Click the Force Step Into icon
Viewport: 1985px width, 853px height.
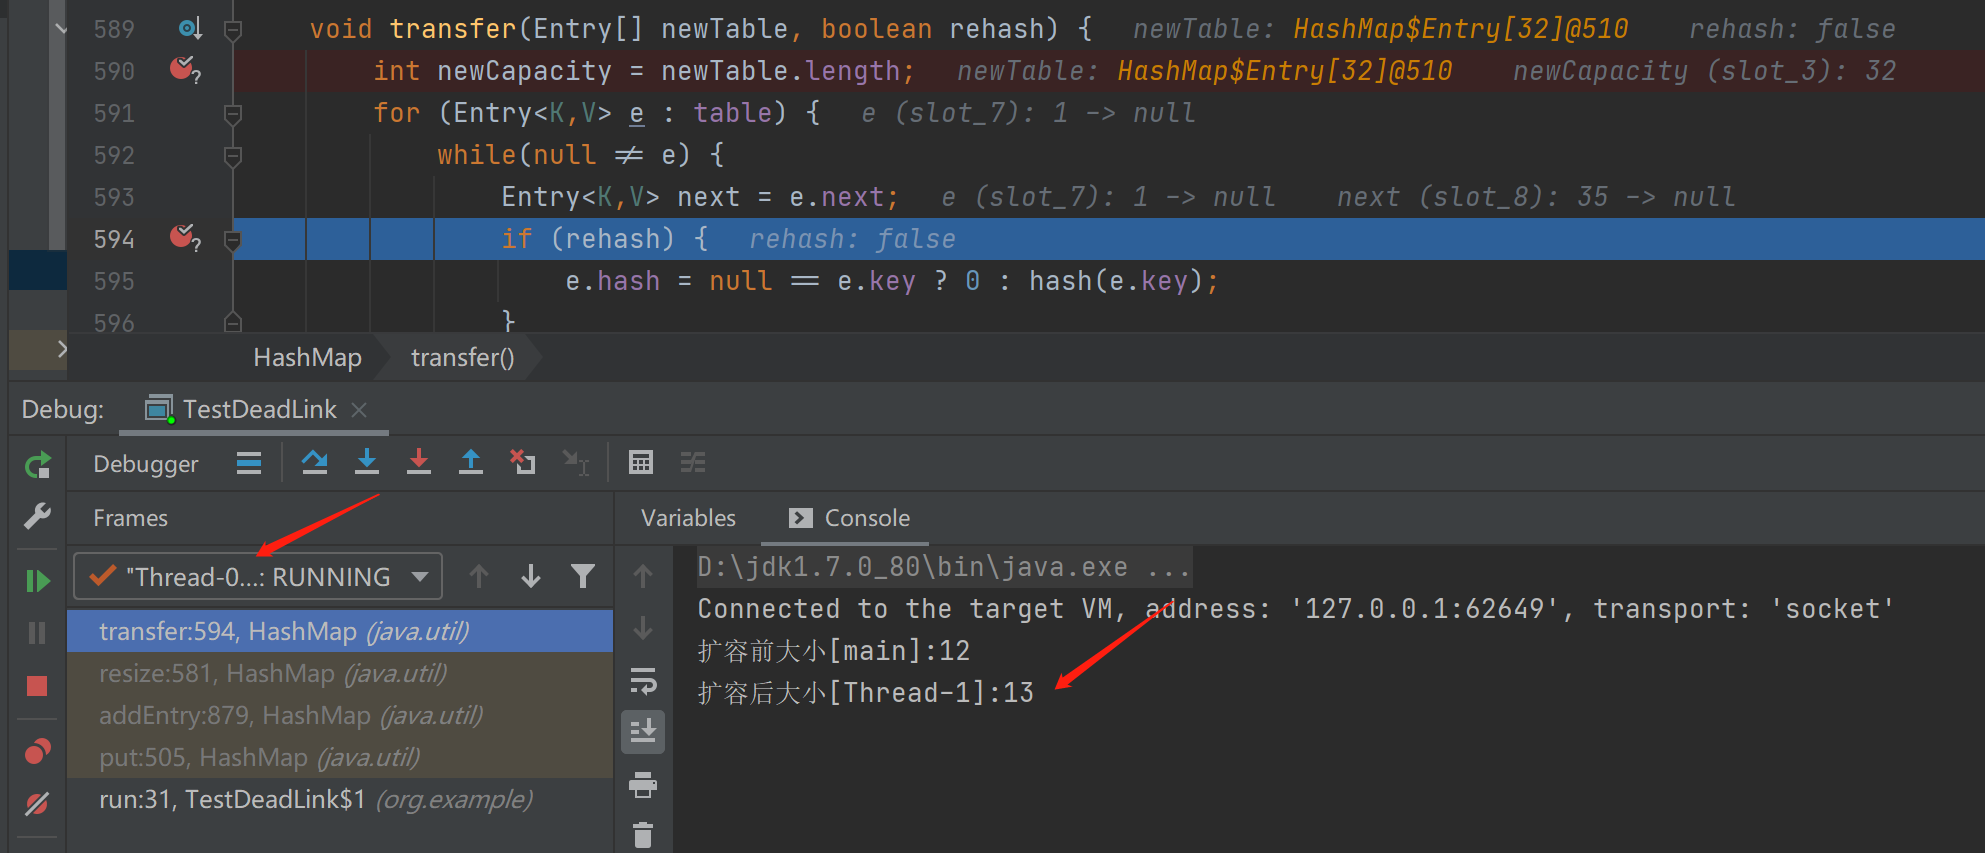419,462
